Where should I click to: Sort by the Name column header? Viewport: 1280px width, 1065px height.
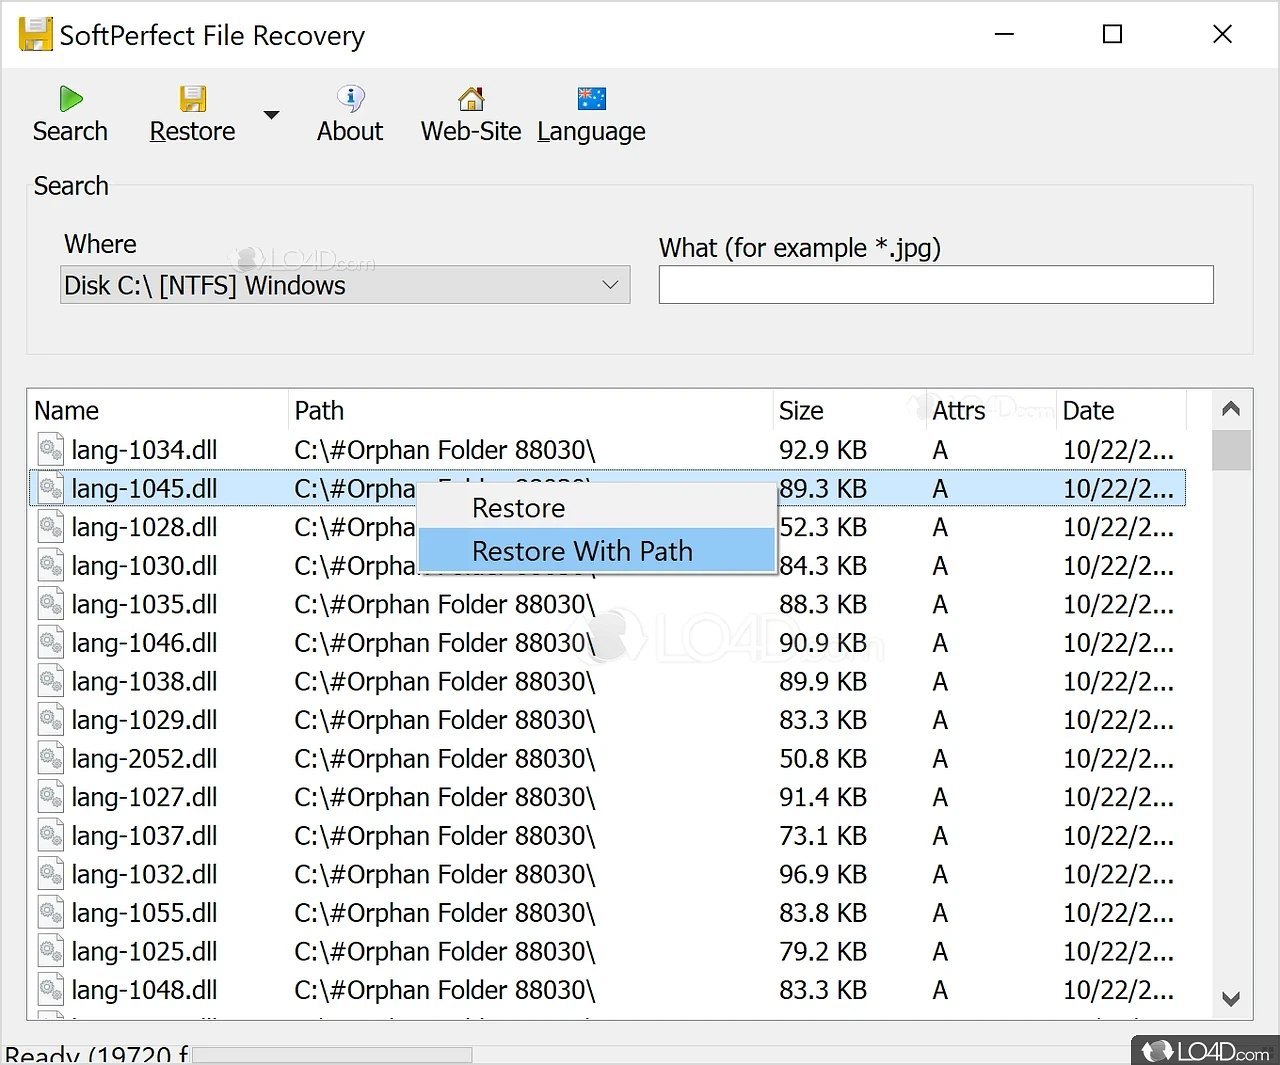coord(158,410)
